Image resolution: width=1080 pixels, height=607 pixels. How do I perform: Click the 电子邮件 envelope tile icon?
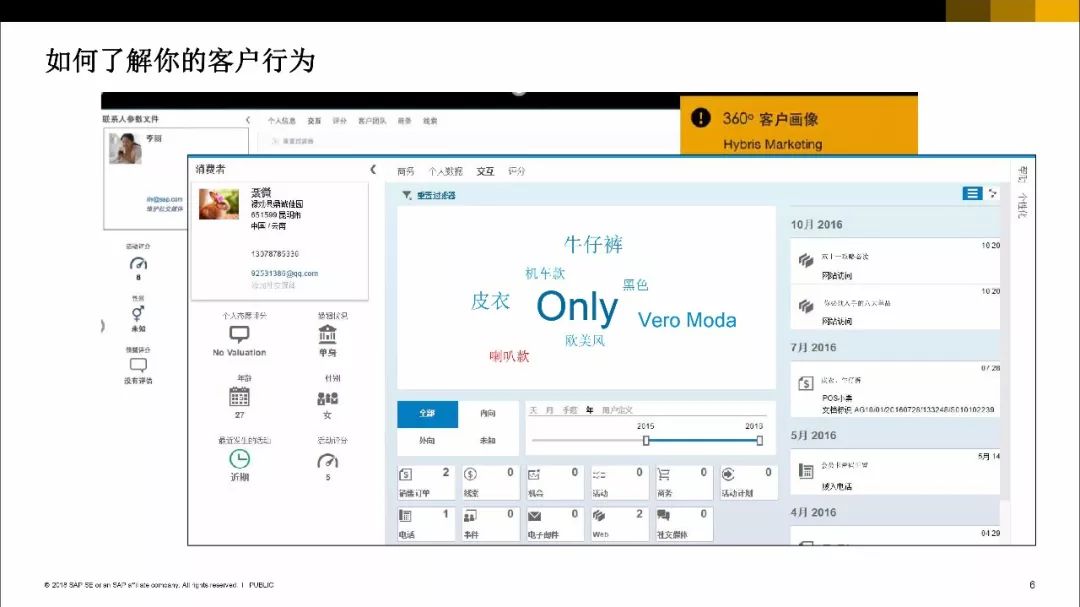coord(534,515)
